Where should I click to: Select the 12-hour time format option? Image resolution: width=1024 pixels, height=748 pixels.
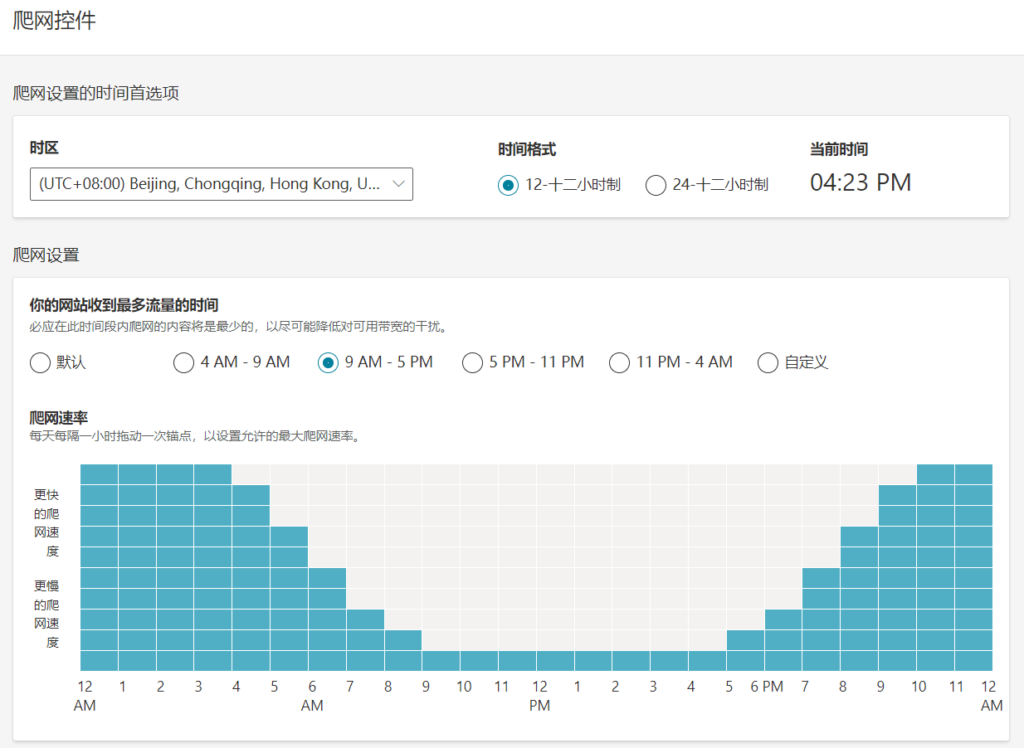point(508,185)
